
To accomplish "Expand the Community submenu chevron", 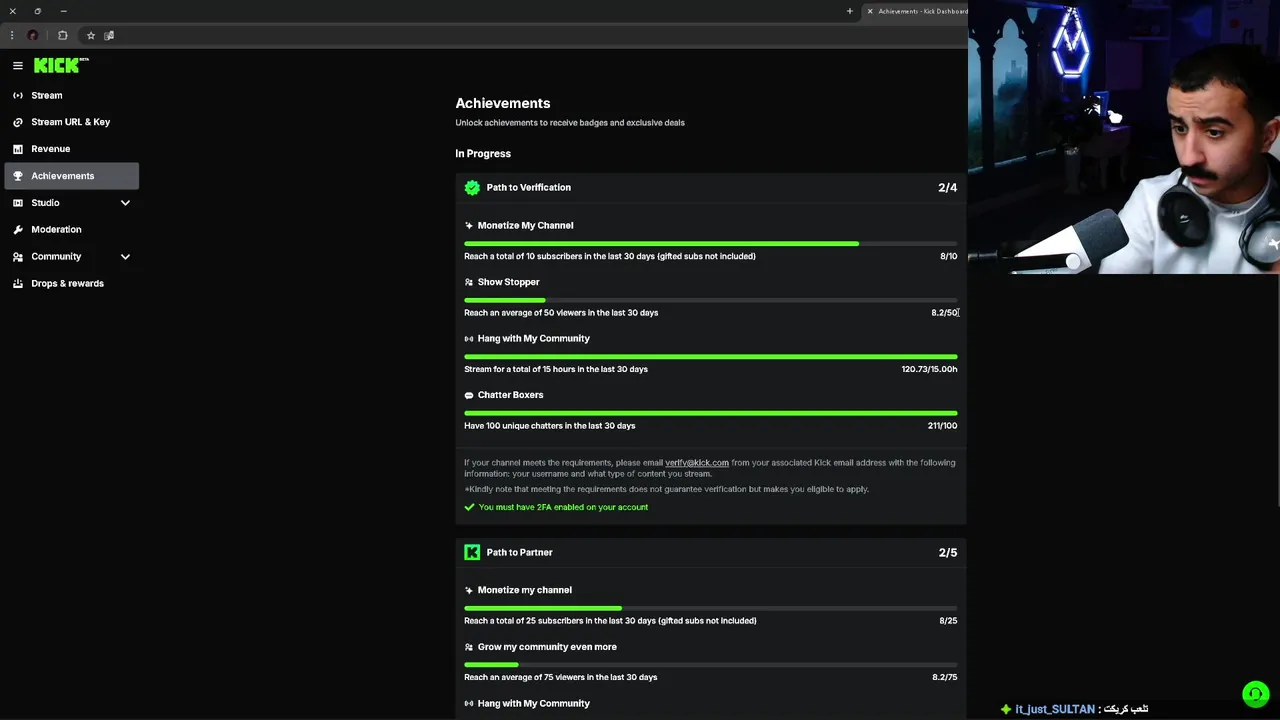I will [125, 257].
